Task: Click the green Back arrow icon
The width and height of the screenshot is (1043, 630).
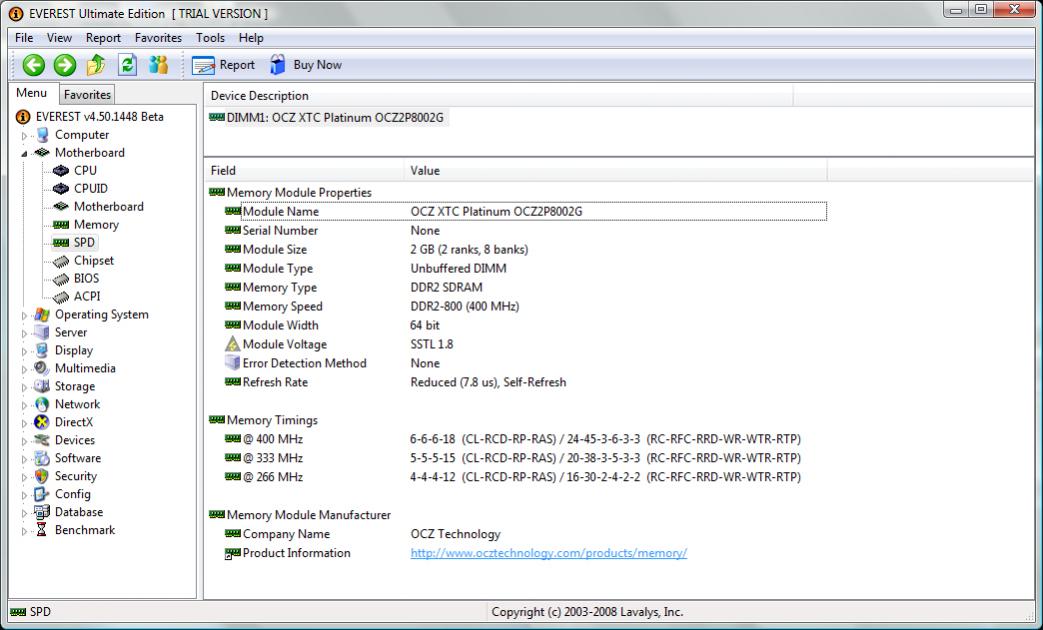Action: tap(33, 65)
